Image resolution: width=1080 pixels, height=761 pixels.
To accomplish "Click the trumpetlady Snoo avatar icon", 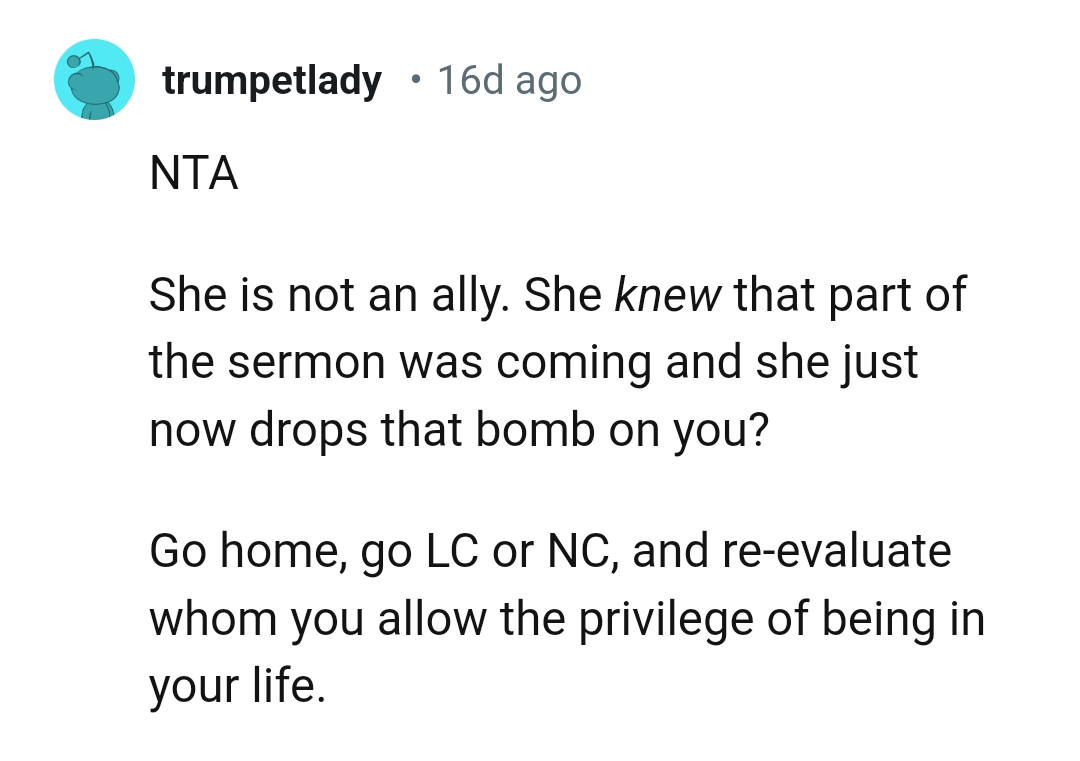I will [94, 81].
